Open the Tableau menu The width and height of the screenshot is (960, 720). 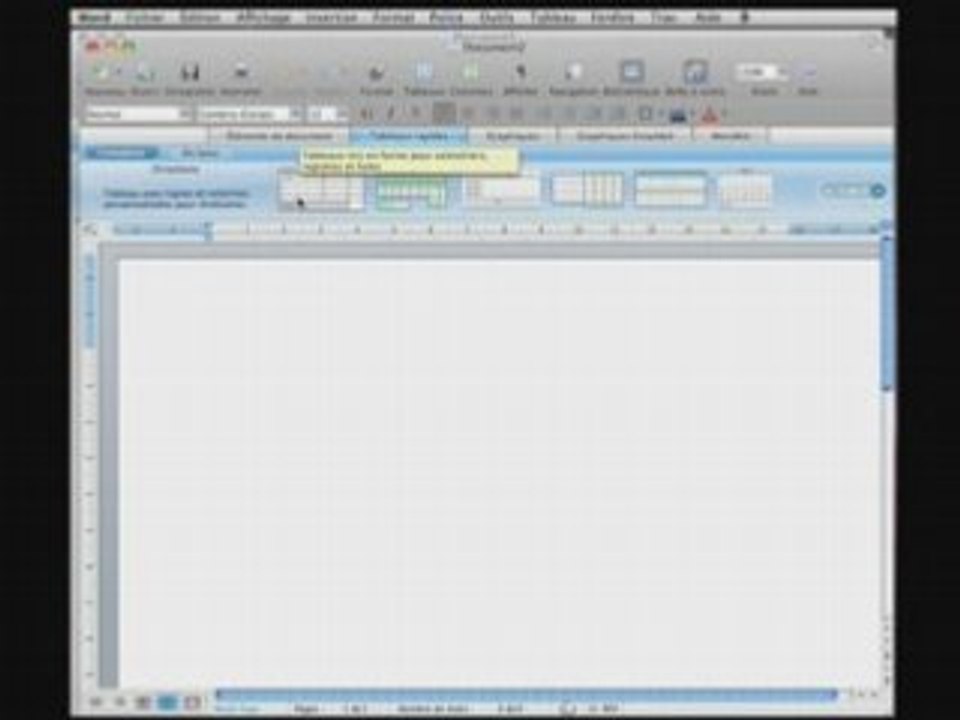(x=553, y=18)
